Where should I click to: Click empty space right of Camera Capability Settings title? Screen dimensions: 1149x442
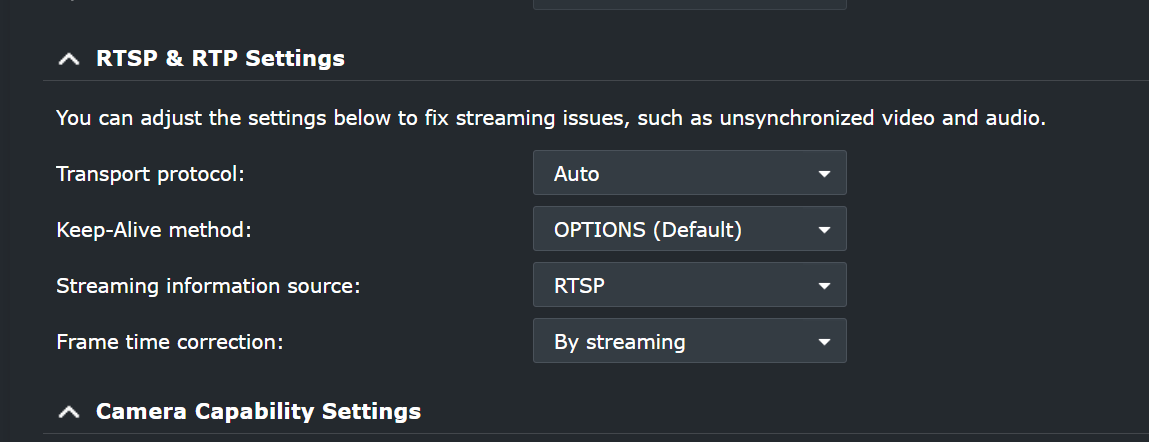780,412
